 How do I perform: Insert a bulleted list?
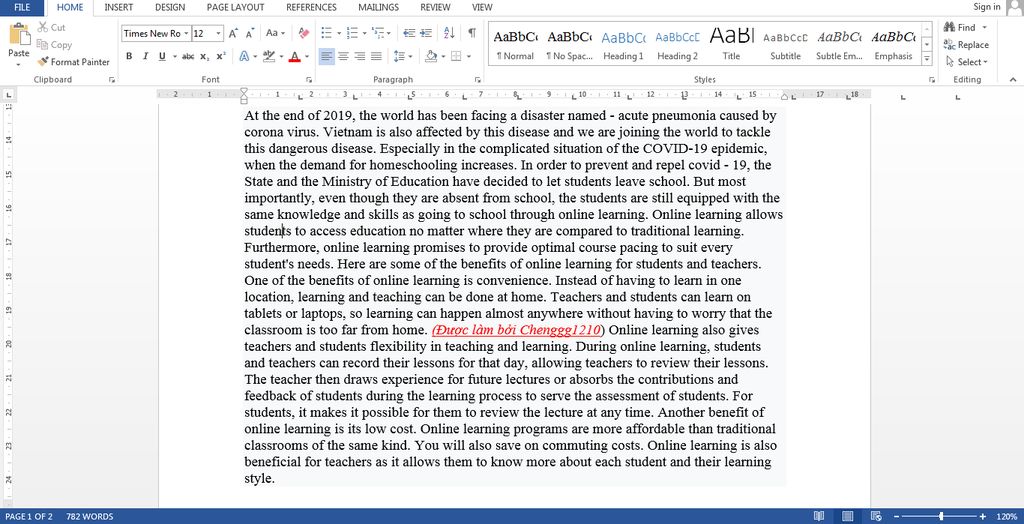327,33
